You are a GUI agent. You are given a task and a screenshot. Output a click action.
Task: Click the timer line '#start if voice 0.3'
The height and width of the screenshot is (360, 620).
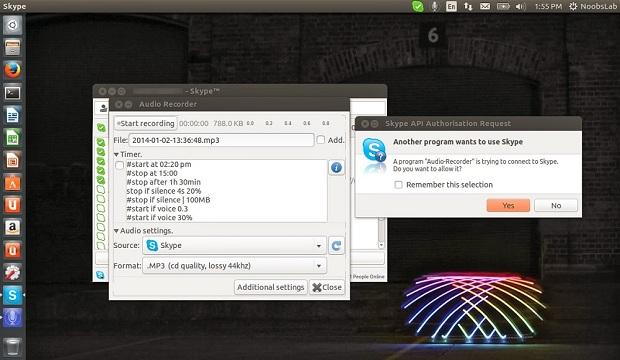click(157, 209)
